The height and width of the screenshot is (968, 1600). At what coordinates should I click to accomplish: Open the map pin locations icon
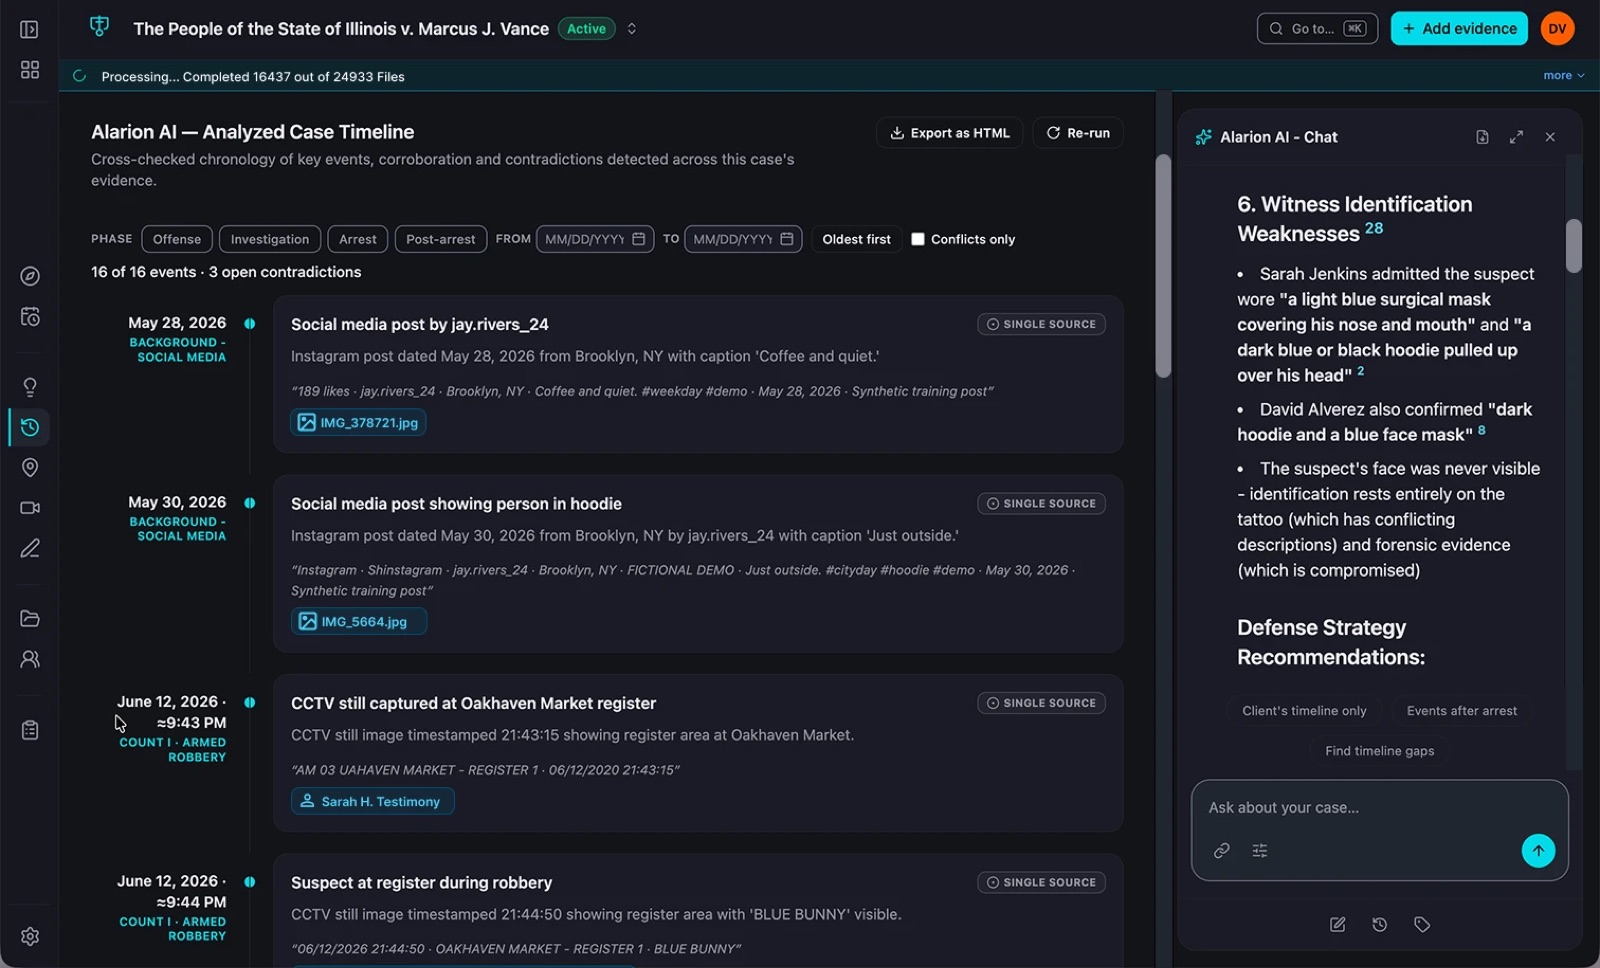tap(30, 467)
